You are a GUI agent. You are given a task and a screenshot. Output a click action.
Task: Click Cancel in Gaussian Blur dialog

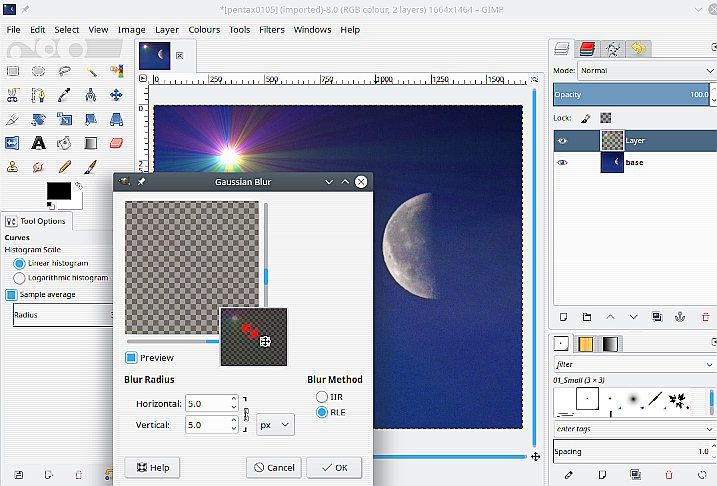coord(274,467)
